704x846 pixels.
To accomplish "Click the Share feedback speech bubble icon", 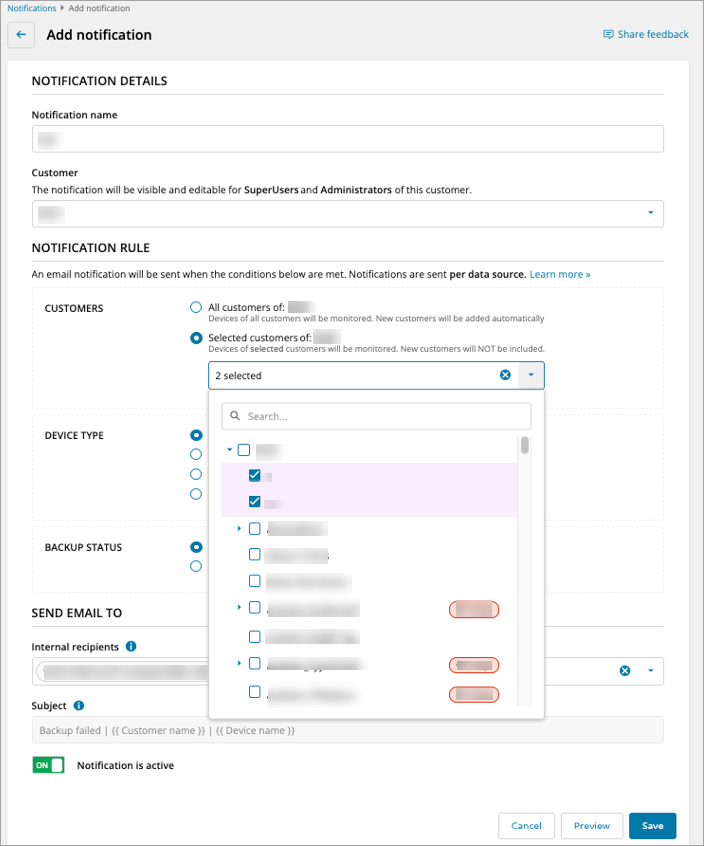I will pos(608,35).
